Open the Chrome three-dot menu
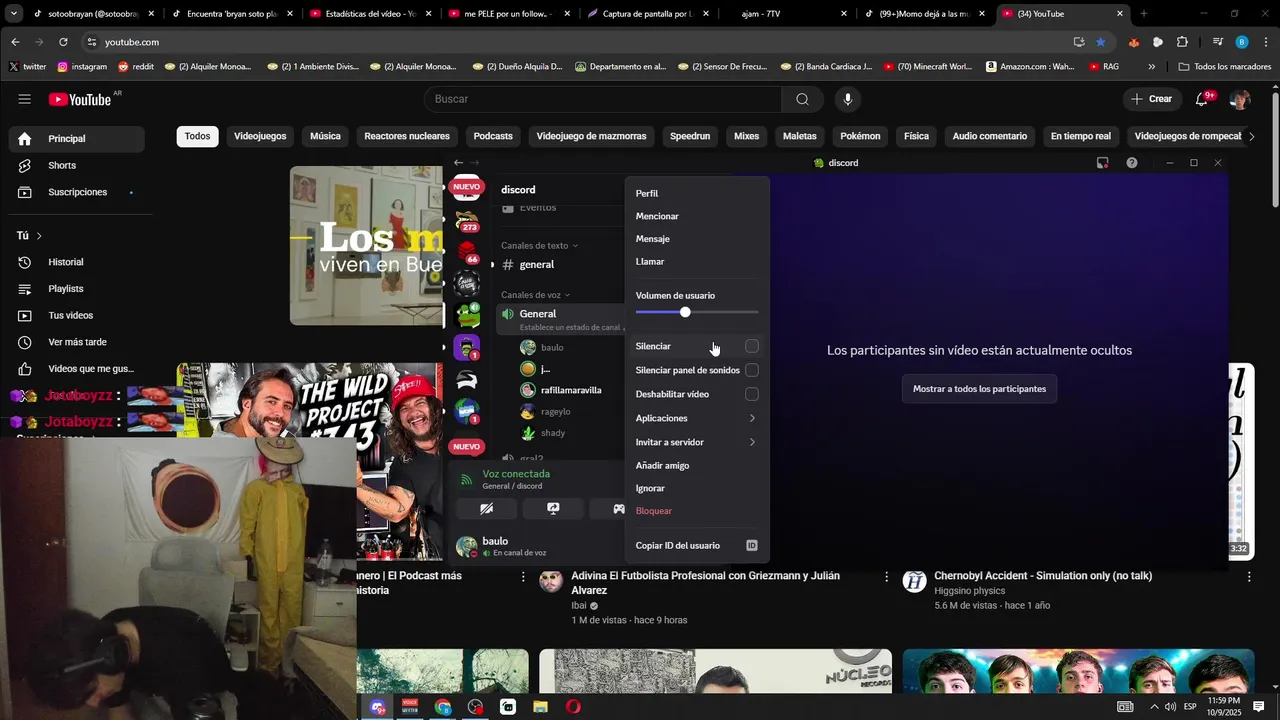 pyautogui.click(x=1264, y=42)
